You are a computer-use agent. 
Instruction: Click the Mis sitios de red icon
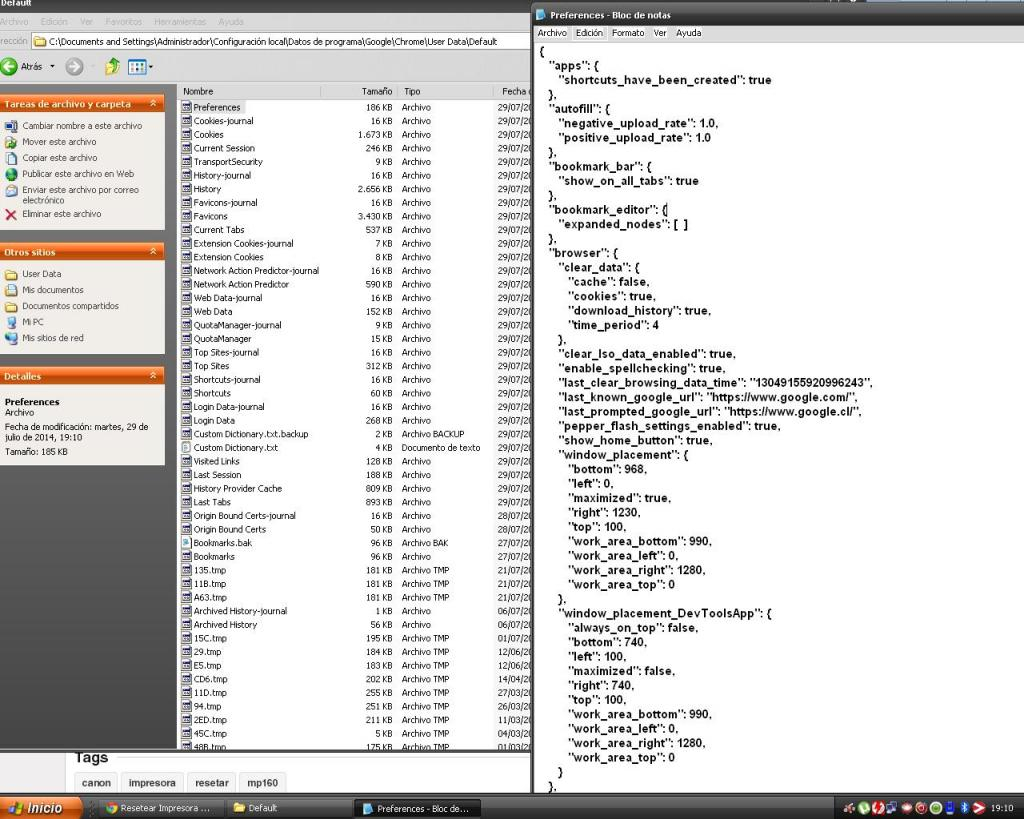point(12,338)
